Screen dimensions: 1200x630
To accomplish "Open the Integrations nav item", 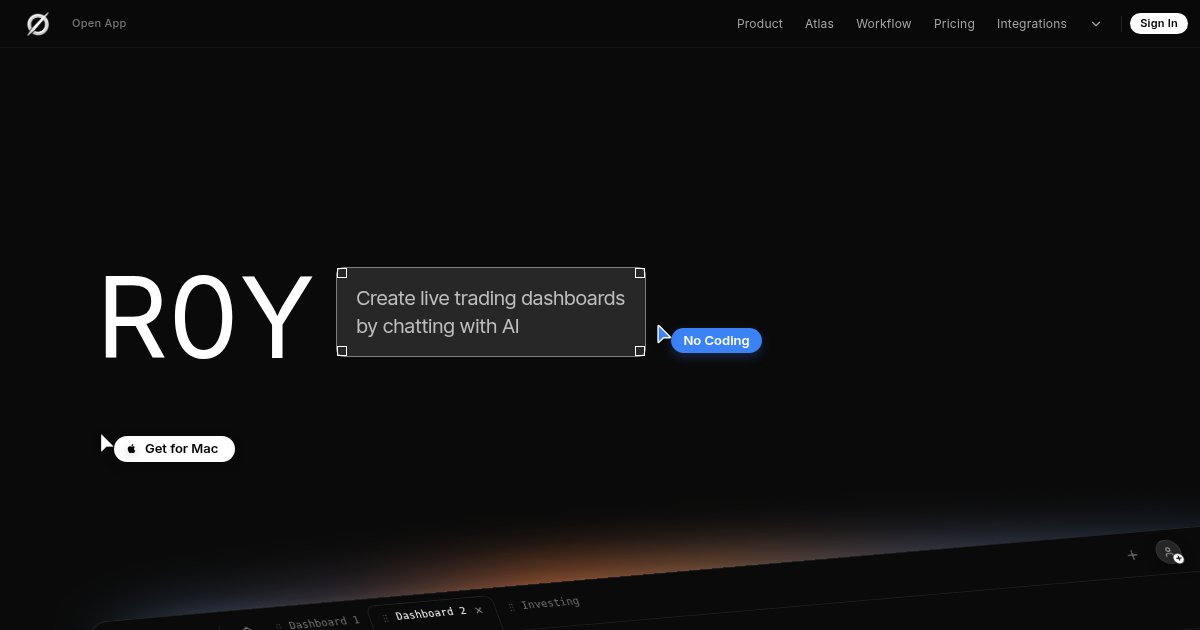I will [1032, 24].
